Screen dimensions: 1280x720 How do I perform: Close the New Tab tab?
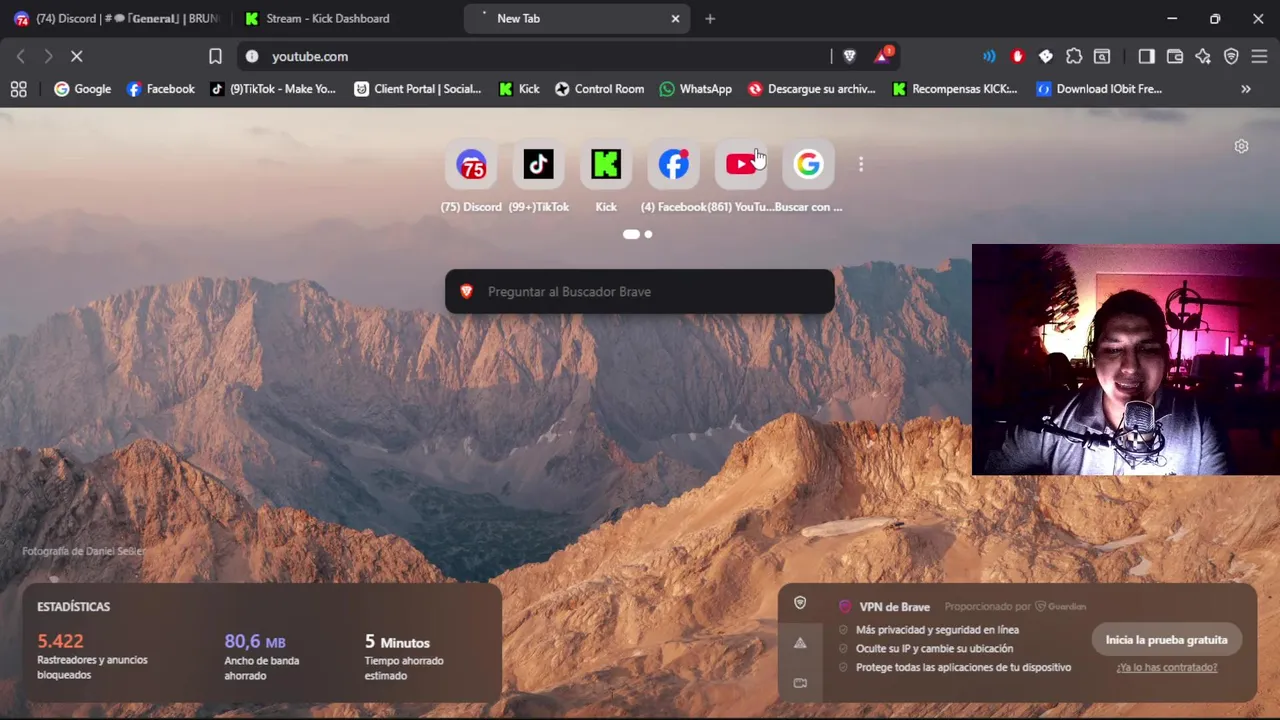click(x=675, y=18)
